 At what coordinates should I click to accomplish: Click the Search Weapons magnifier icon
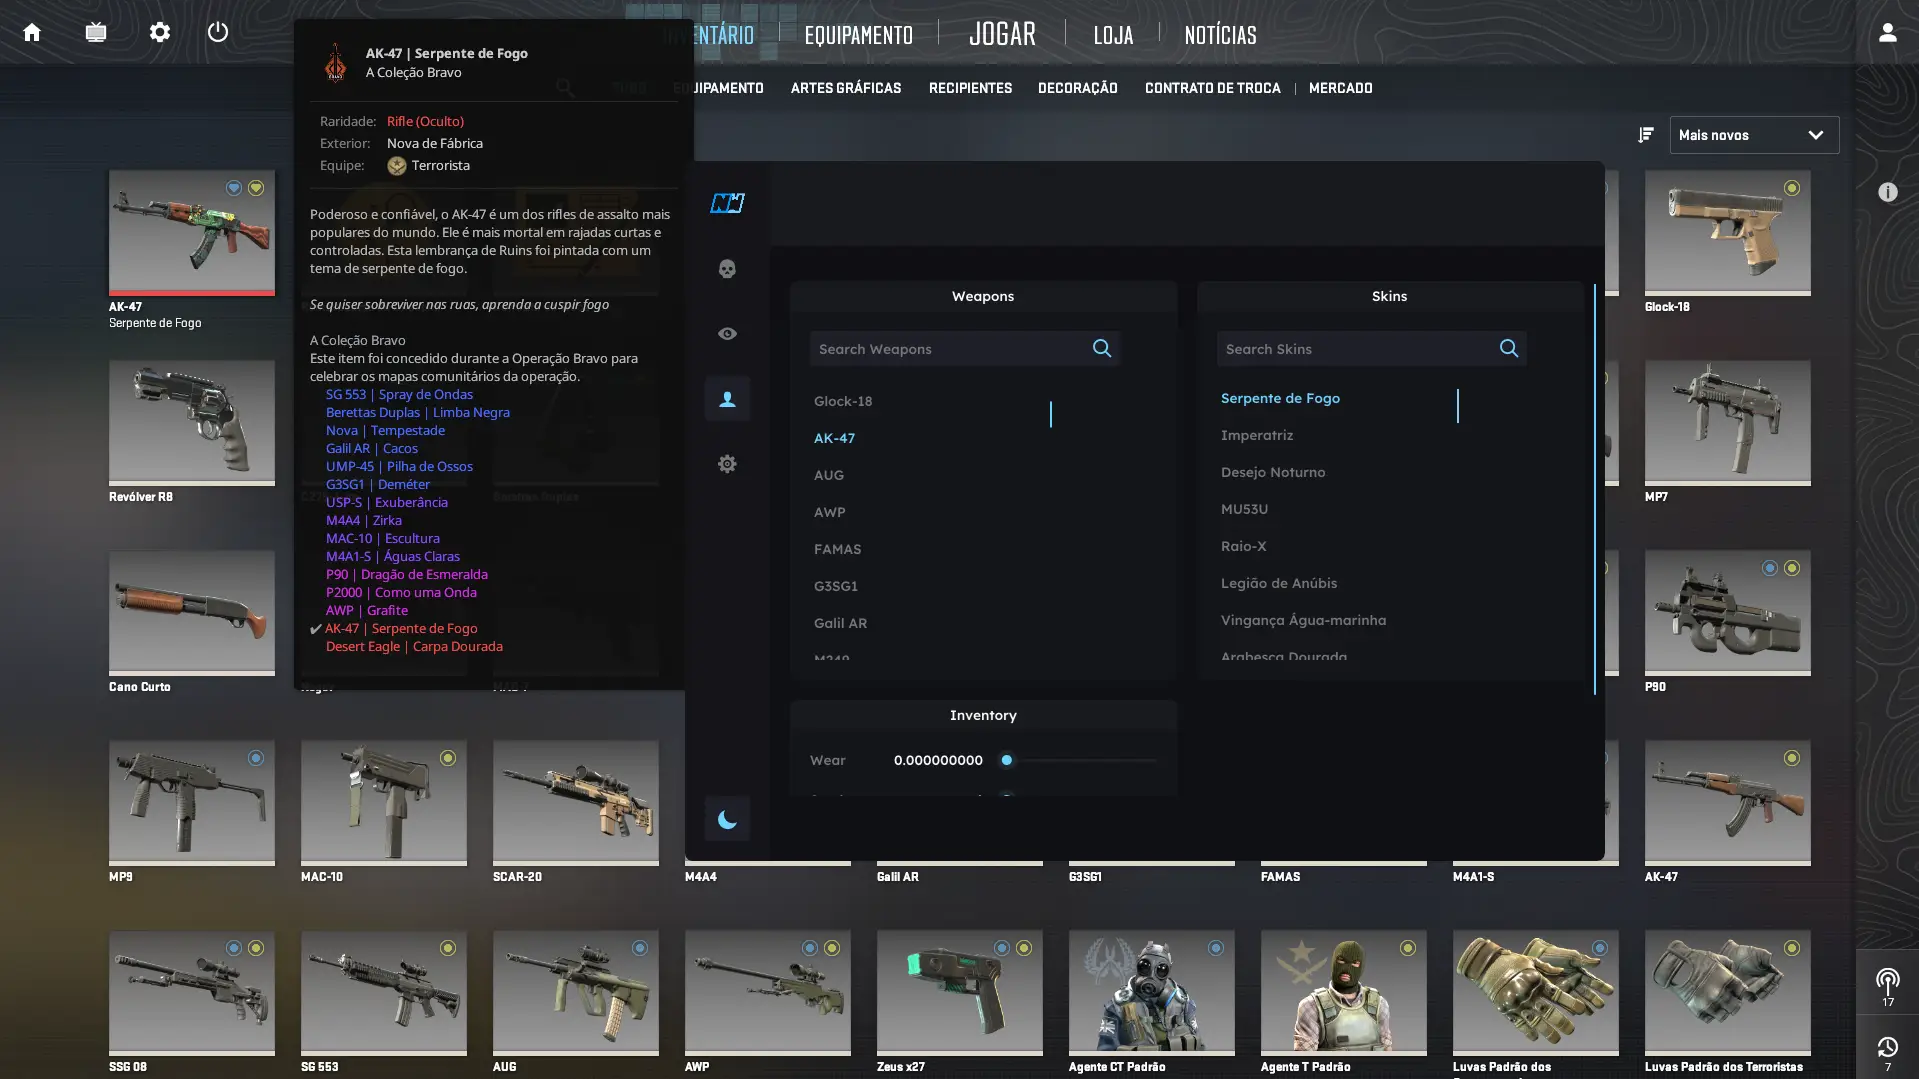coord(1102,348)
